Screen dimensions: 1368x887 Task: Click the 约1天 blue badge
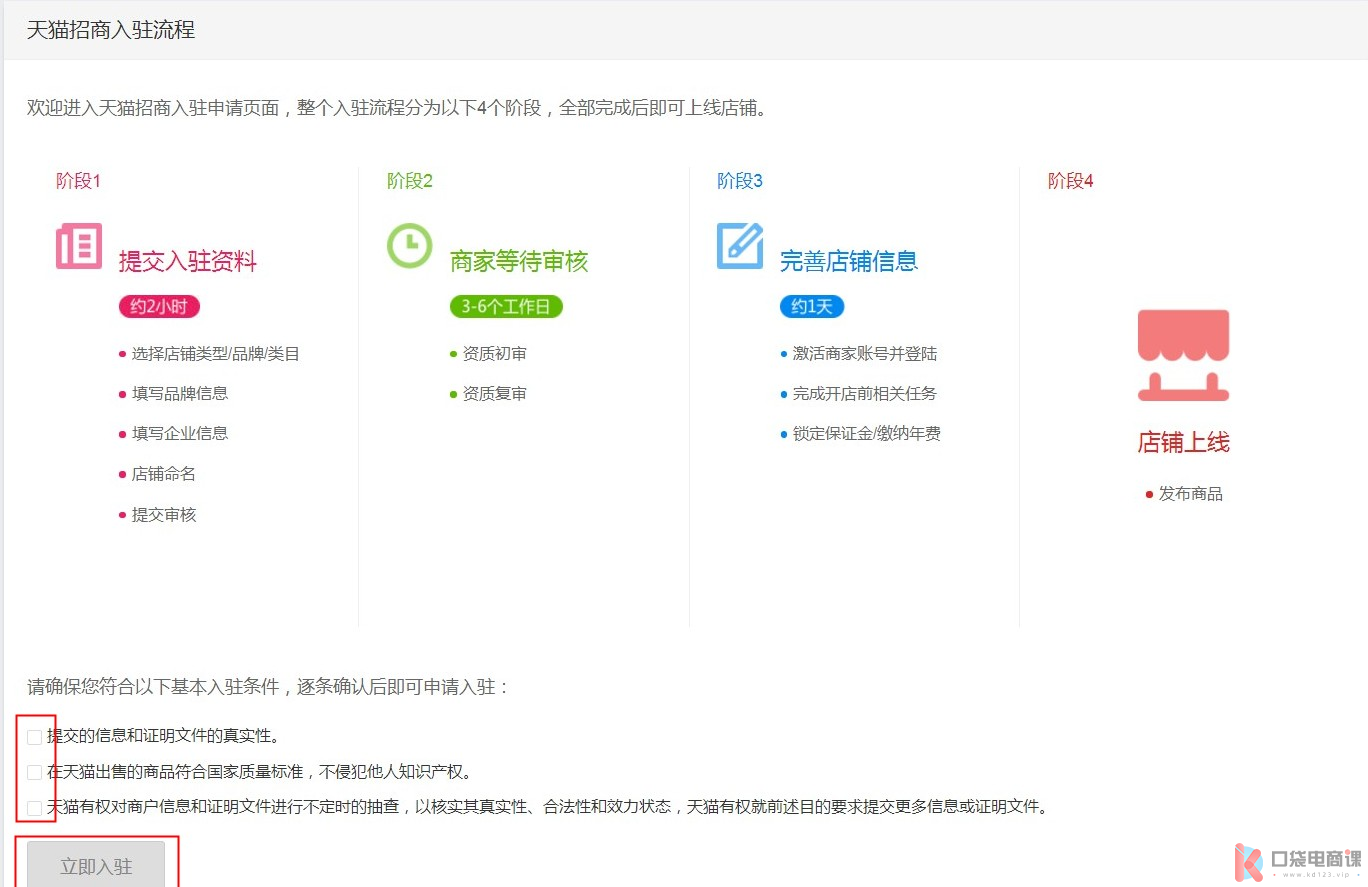811,307
